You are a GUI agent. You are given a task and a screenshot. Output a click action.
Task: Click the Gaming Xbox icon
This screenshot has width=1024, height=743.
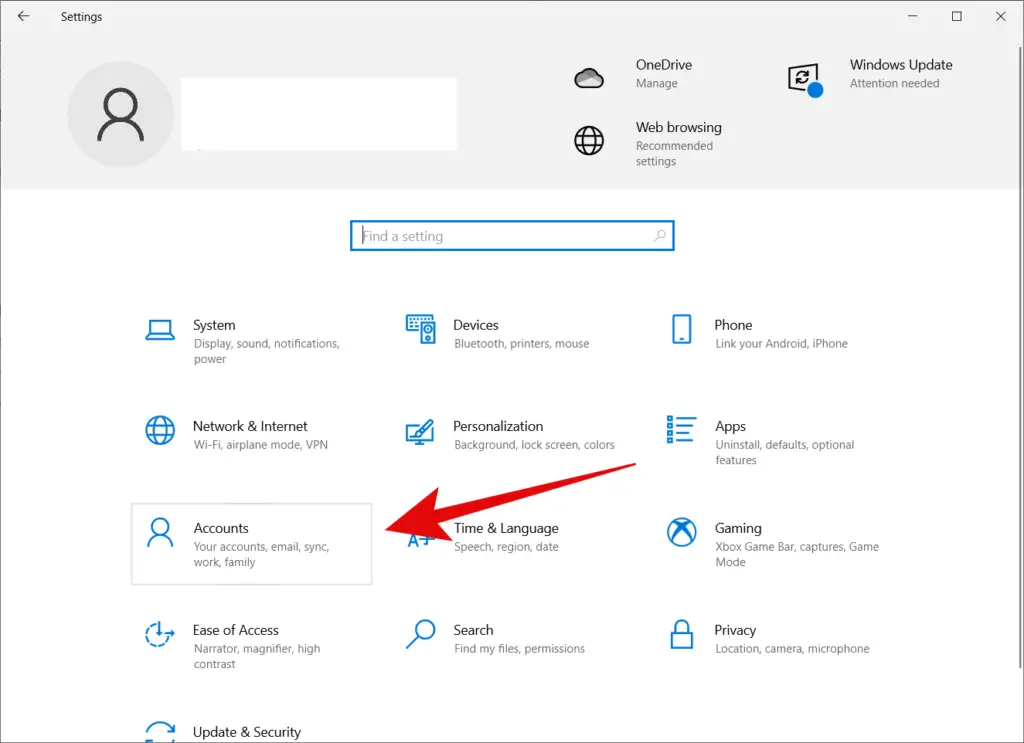pyautogui.click(x=681, y=532)
